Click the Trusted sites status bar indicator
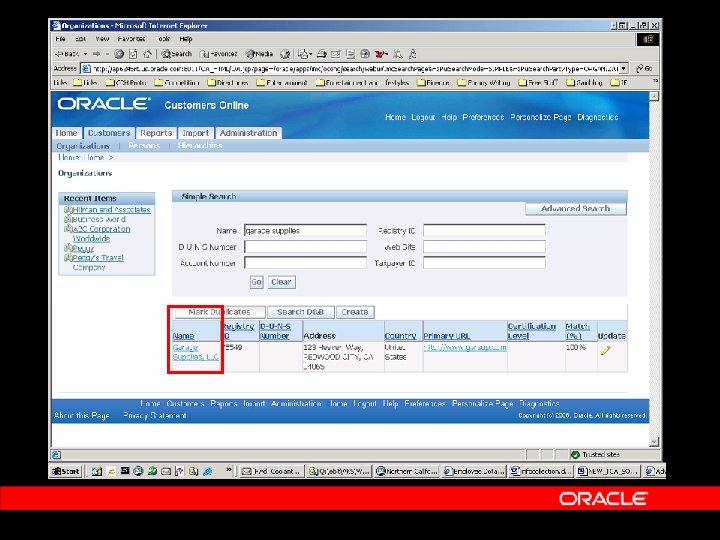 click(595, 455)
